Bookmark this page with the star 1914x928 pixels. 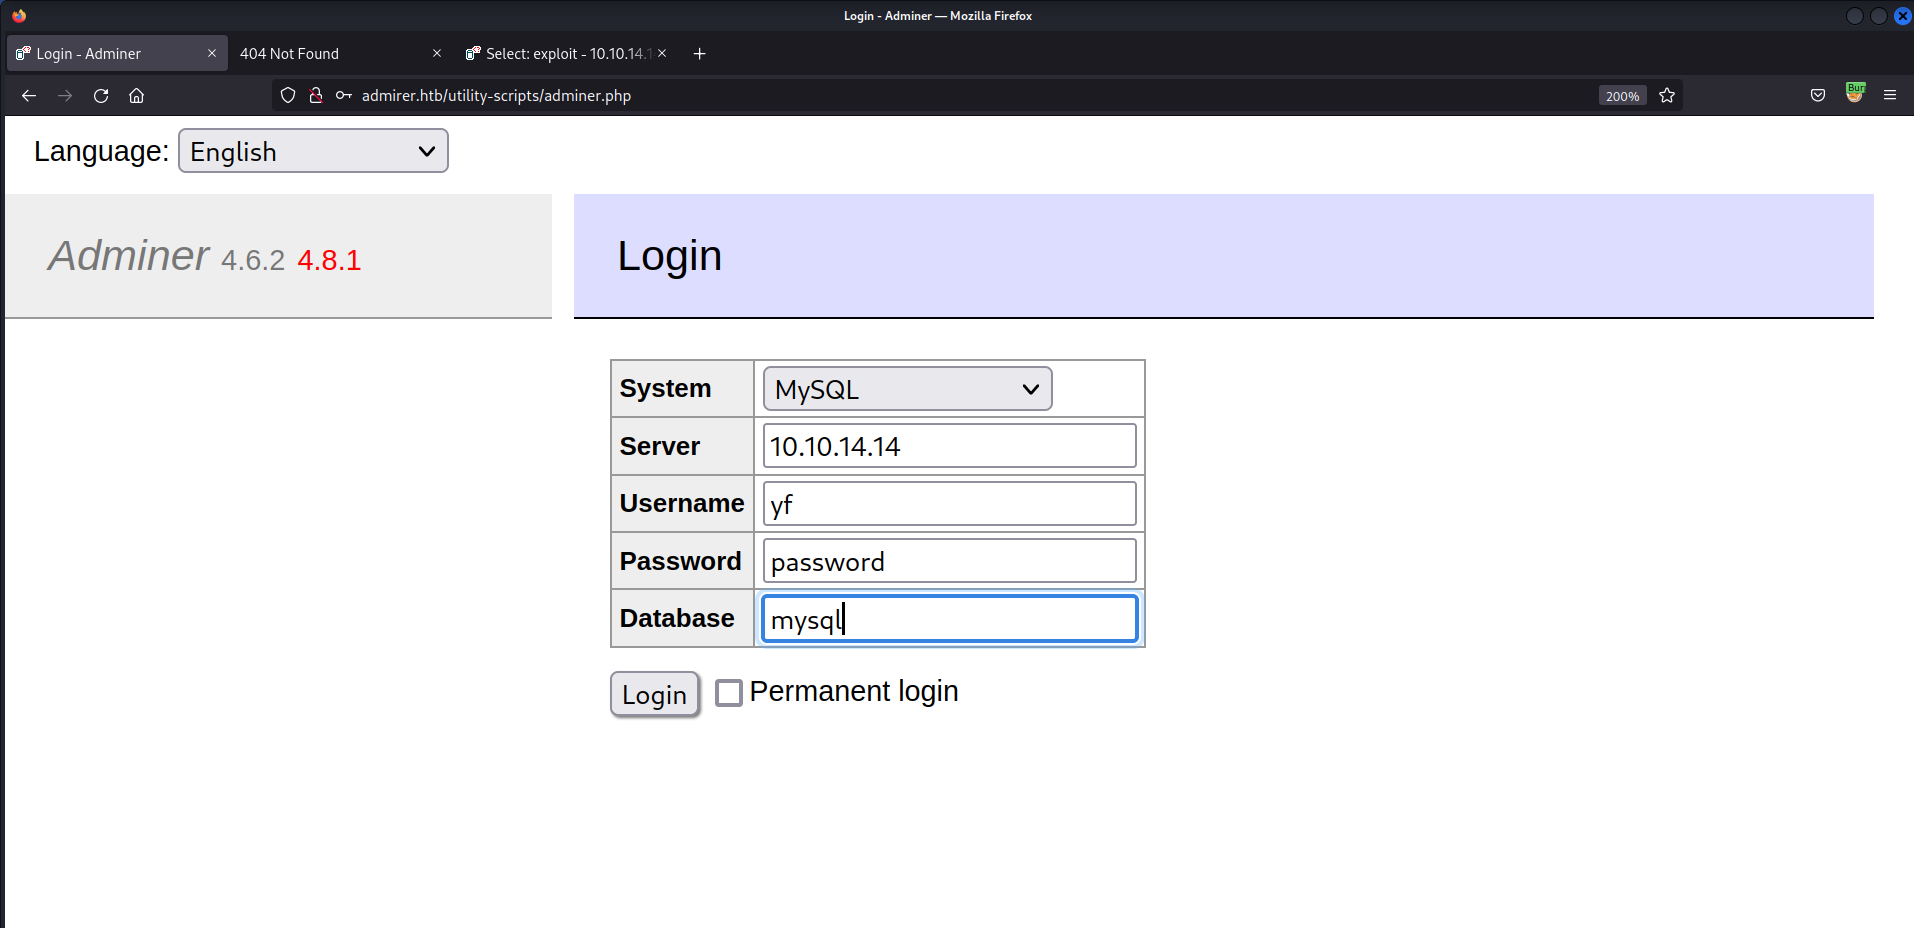coord(1667,95)
